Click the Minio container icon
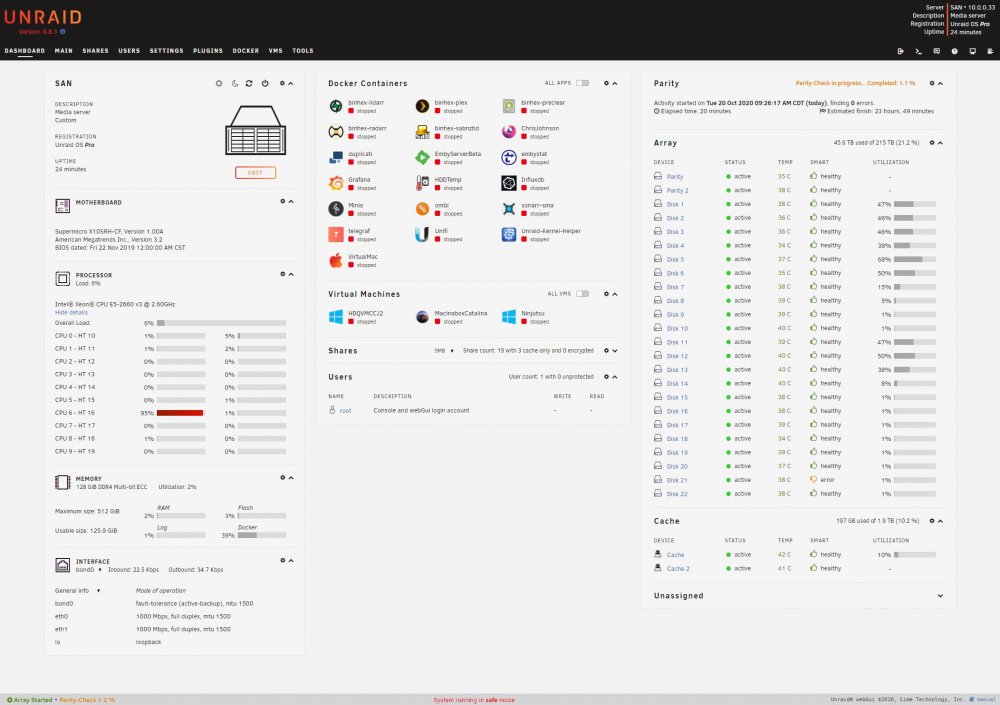 335,209
